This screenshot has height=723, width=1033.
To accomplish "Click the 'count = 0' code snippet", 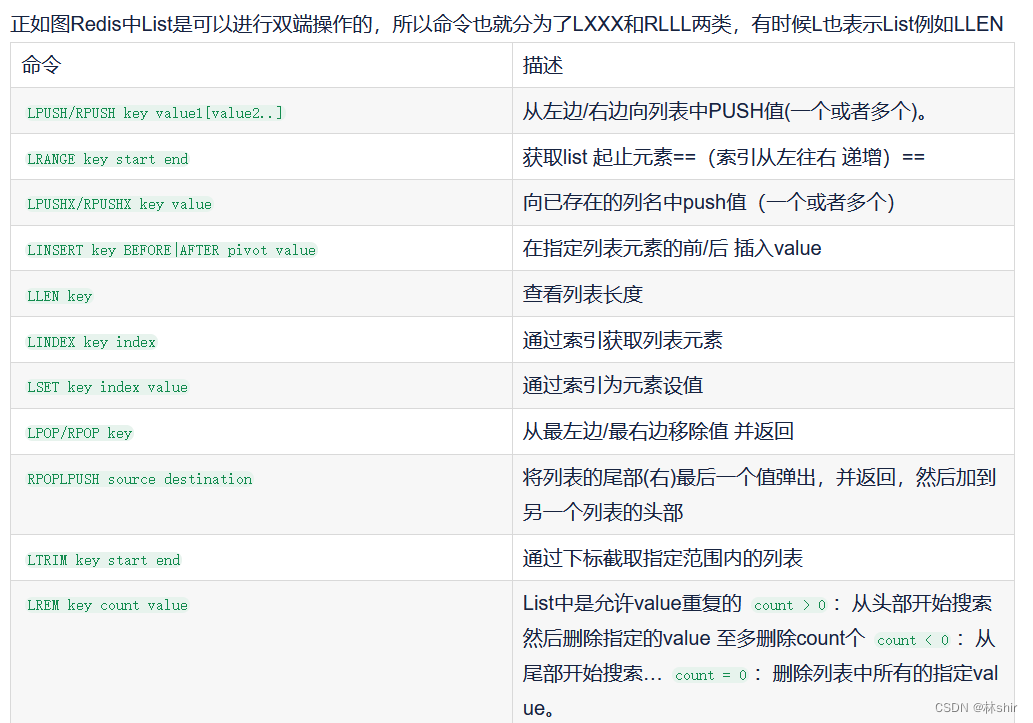I will click(711, 675).
